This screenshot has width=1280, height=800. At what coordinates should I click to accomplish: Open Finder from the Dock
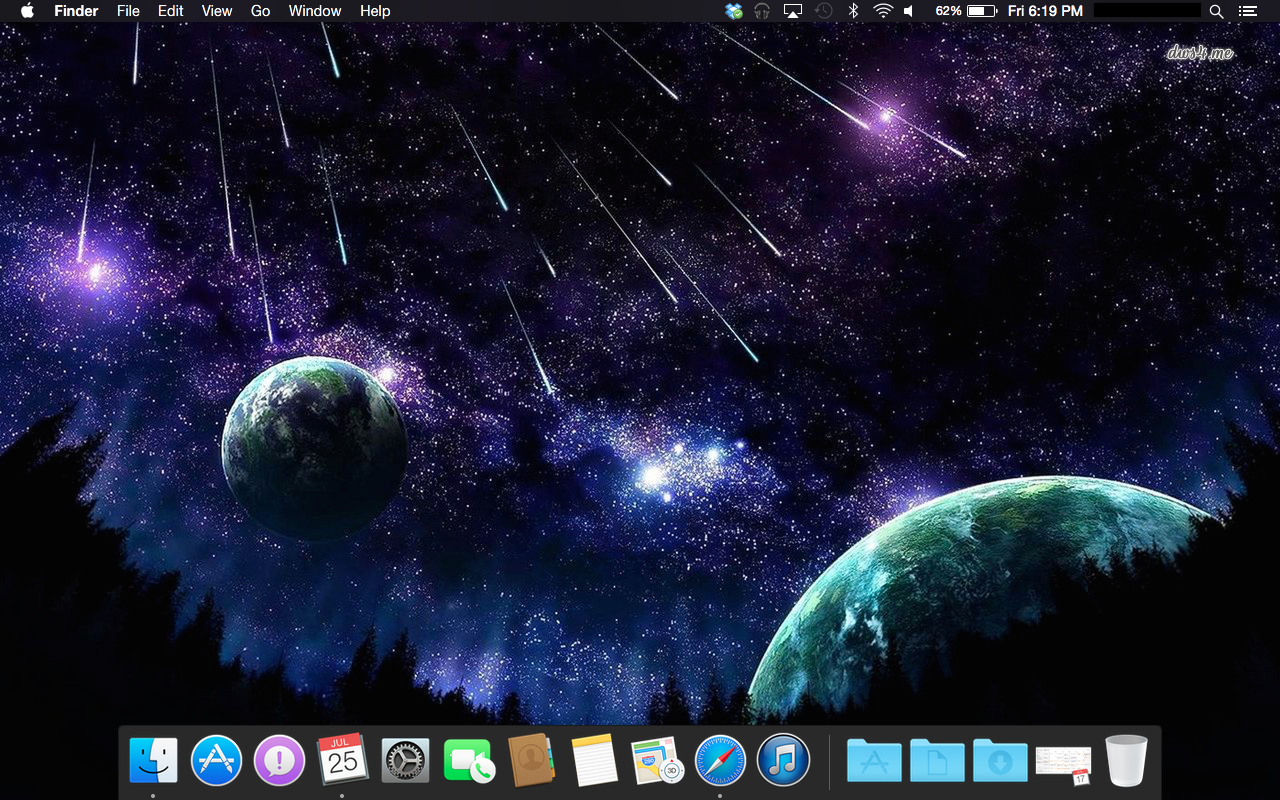pyautogui.click(x=153, y=760)
